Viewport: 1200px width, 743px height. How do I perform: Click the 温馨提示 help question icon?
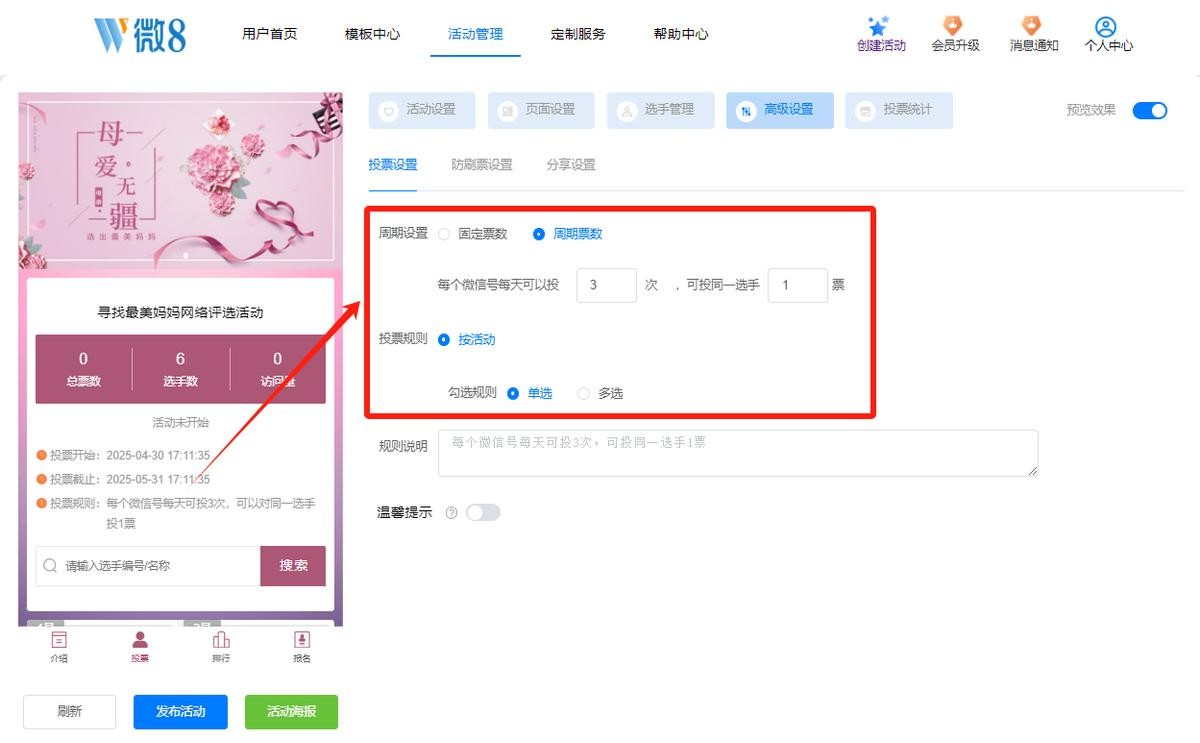click(x=451, y=513)
